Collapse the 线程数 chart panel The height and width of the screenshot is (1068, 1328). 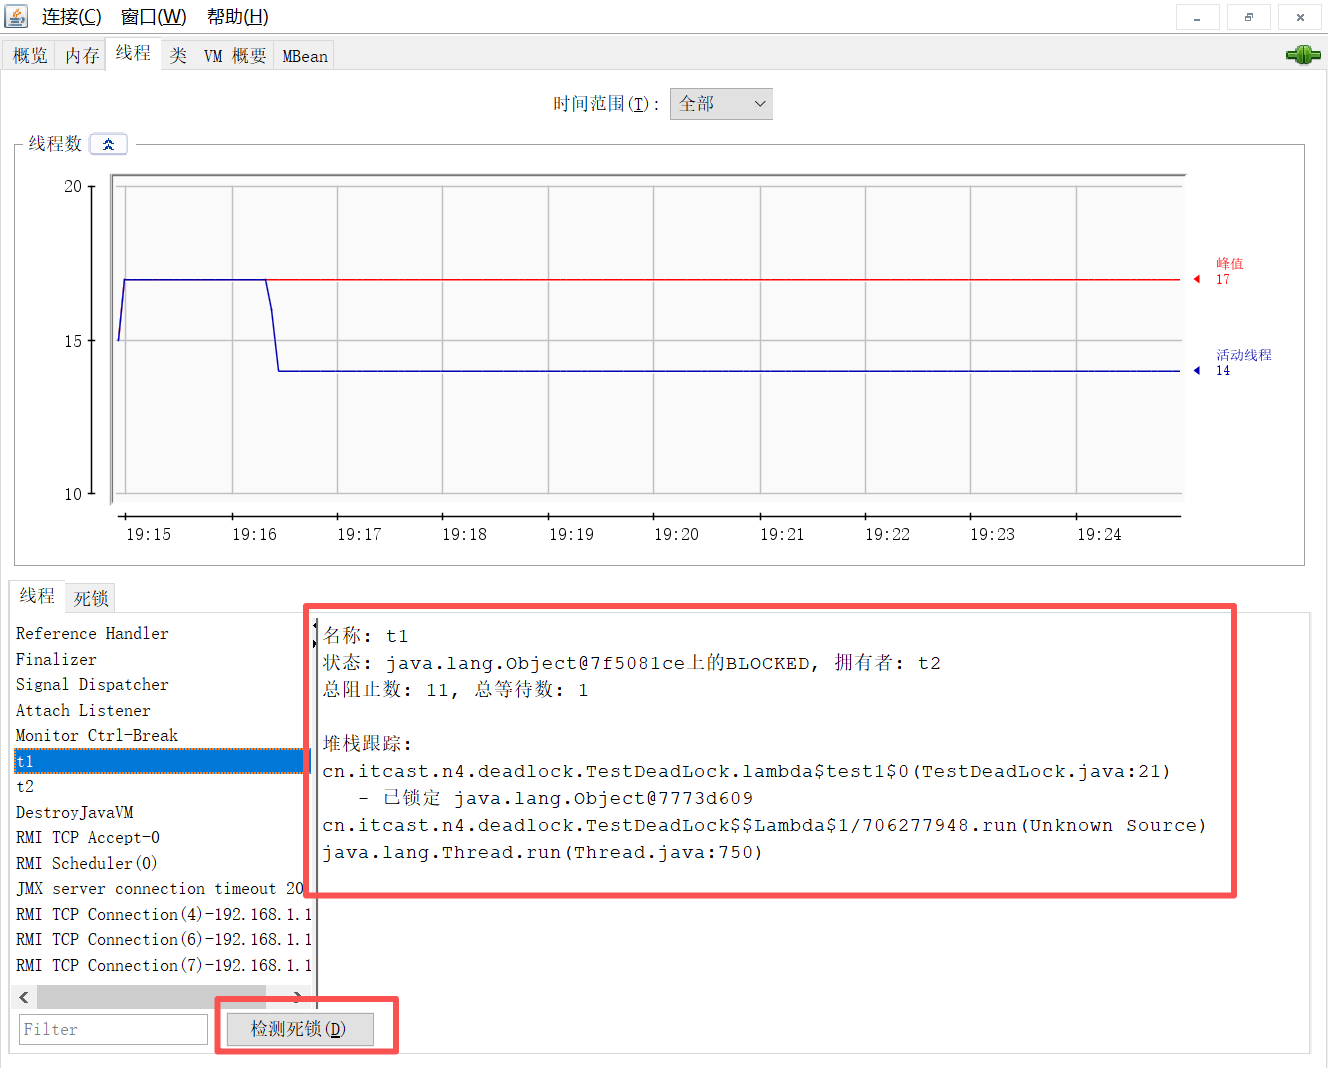(x=108, y=144)
